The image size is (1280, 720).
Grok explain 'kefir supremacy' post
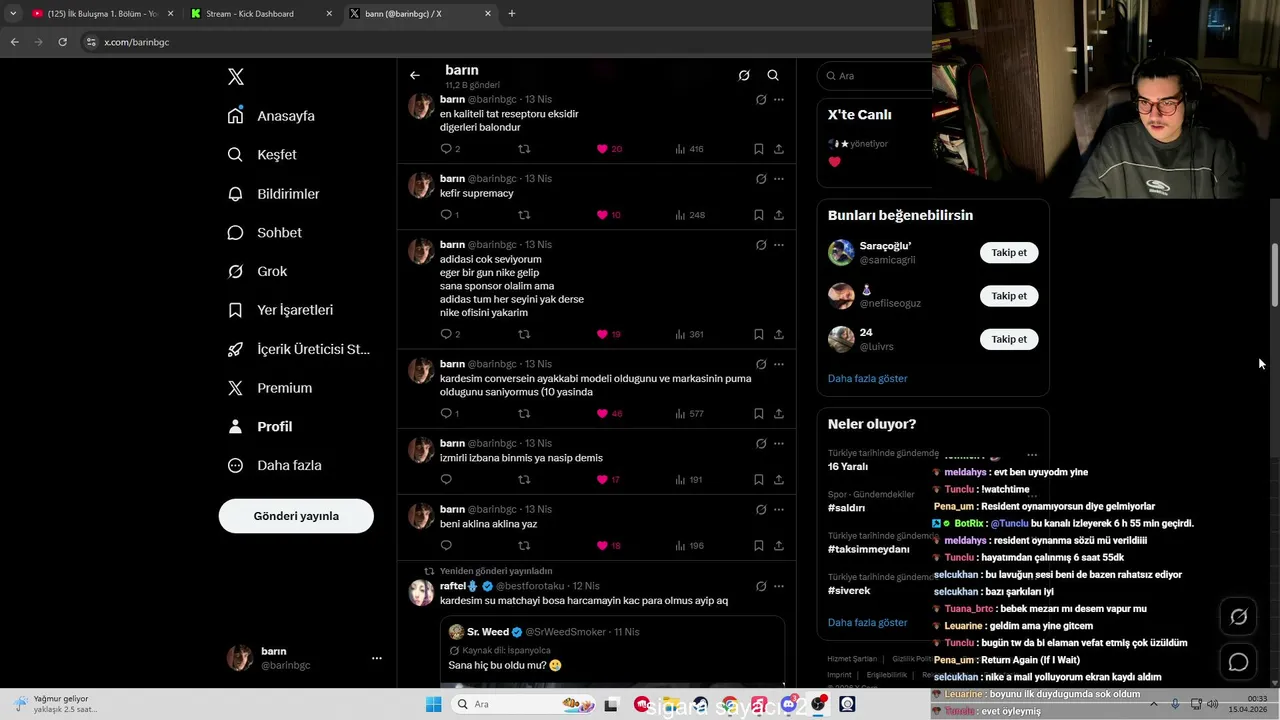(761, 179)
